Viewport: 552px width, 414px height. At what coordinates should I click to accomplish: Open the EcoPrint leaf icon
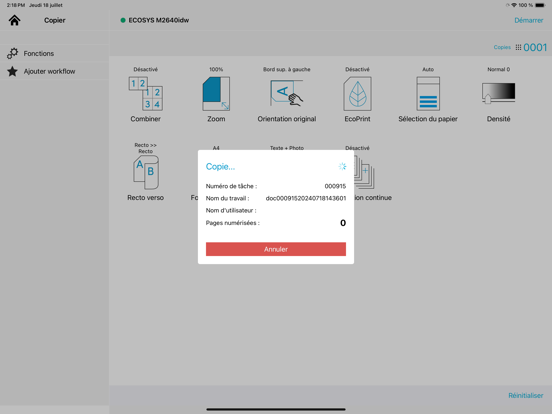point(357,94)
